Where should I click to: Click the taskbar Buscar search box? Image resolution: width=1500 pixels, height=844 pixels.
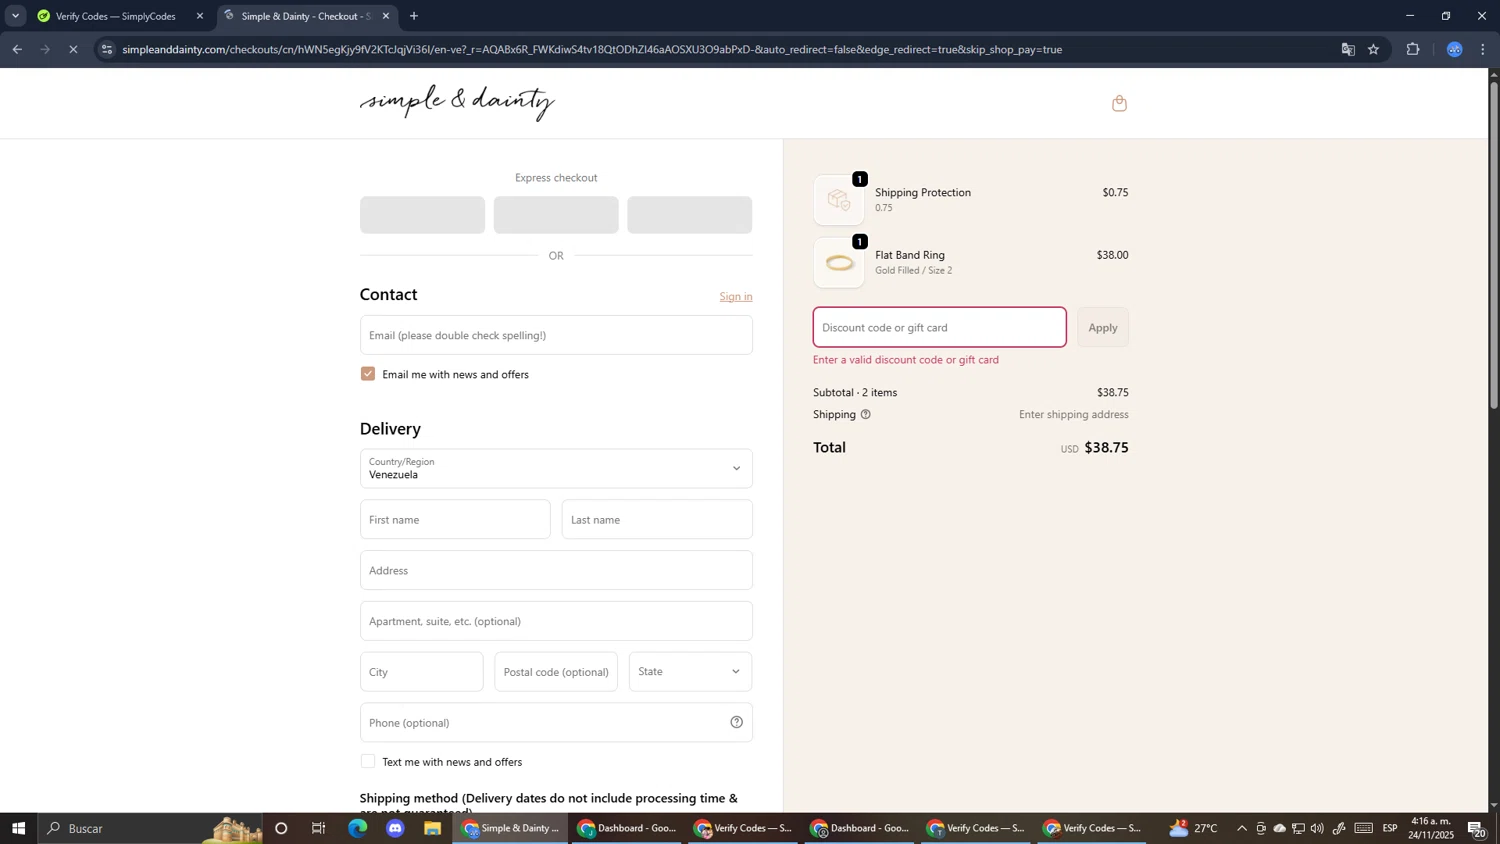(150, 828)
